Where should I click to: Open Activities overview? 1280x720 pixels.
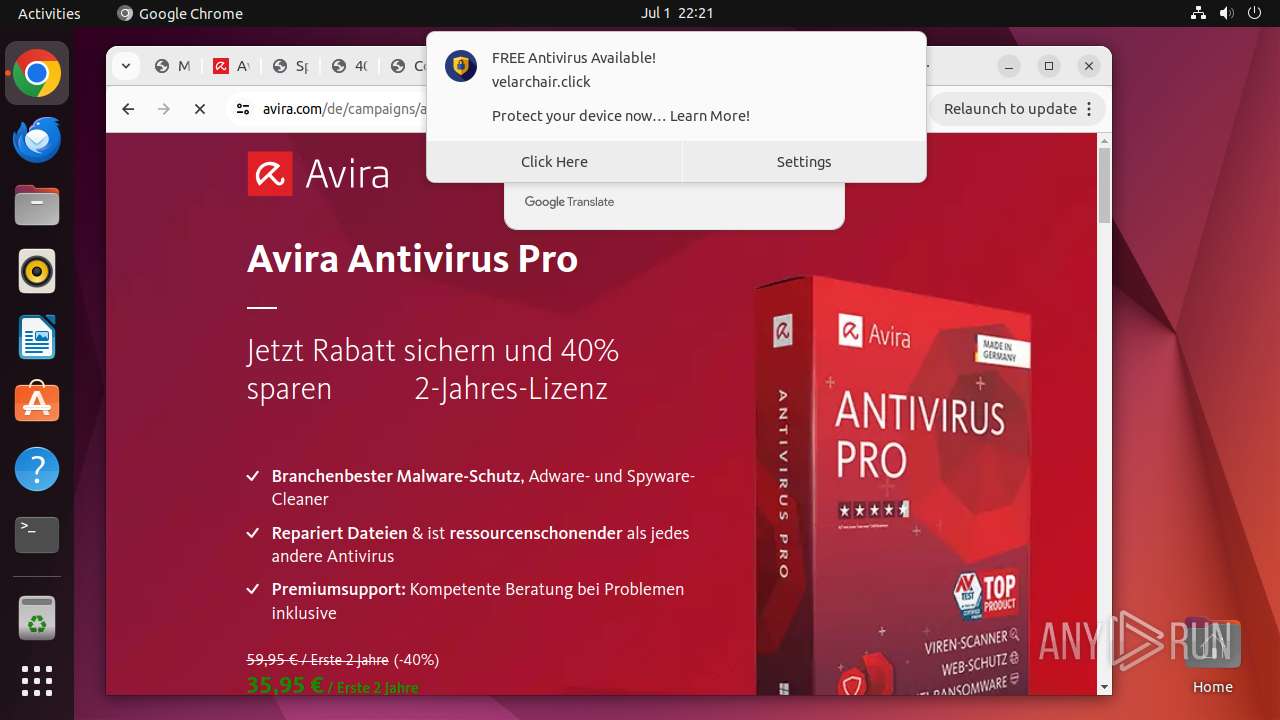pos(49,13)
